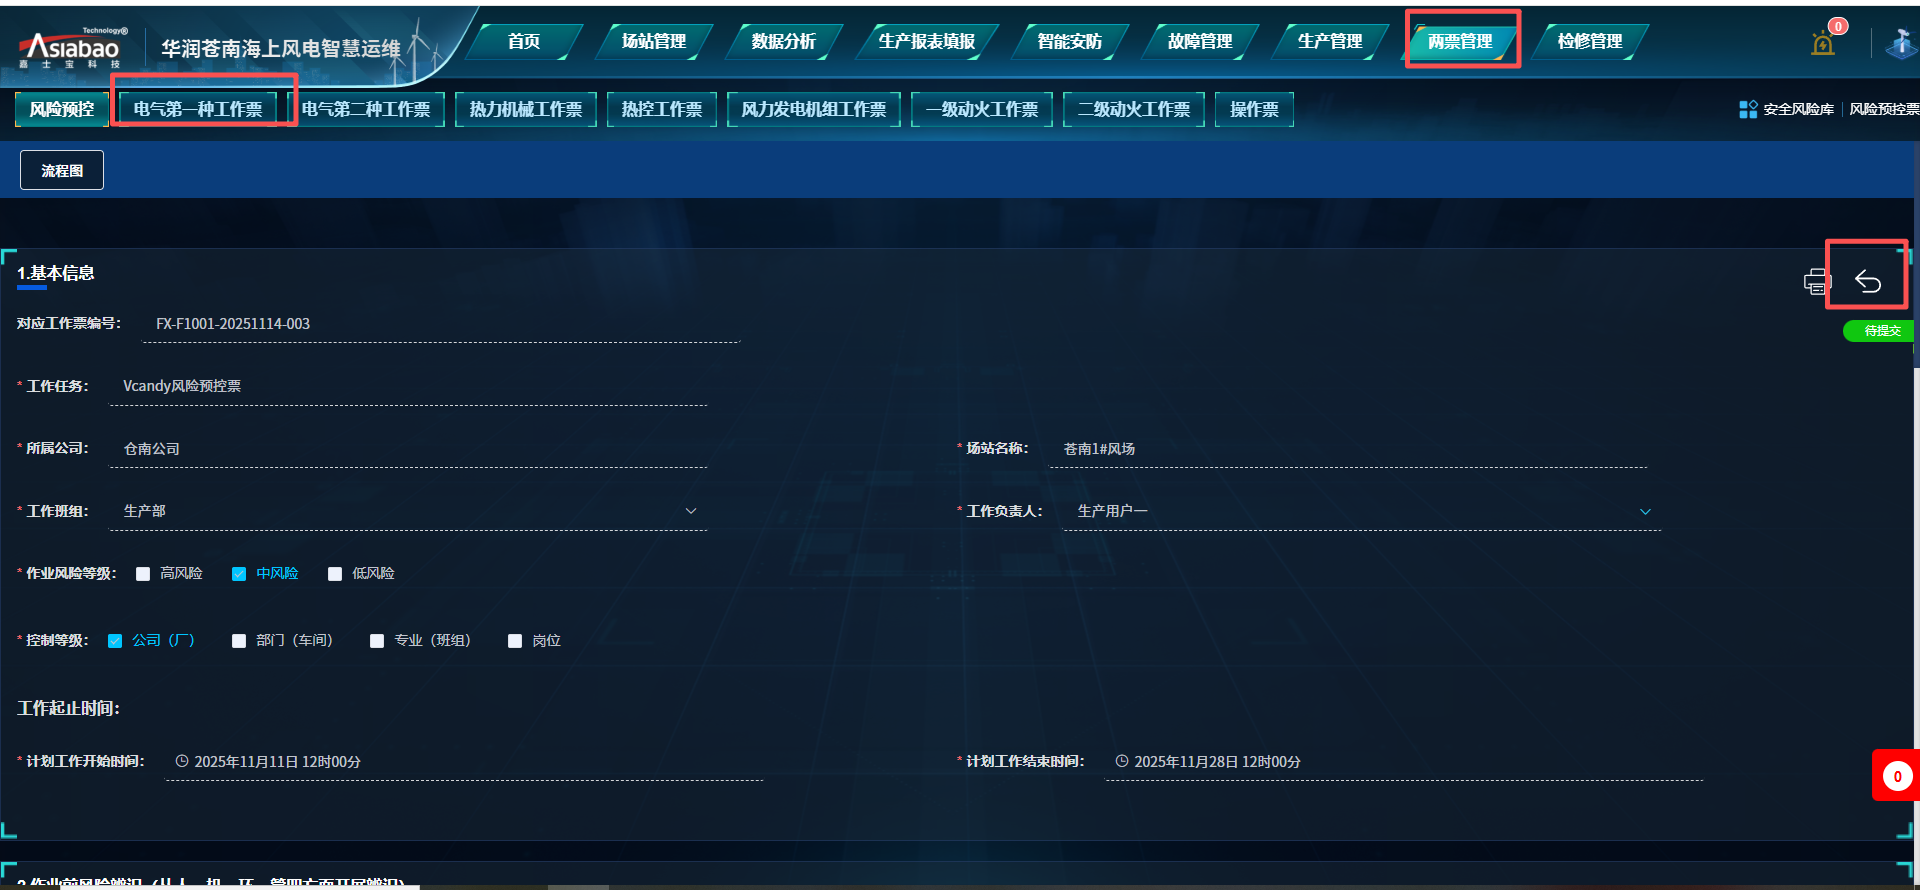Click the wind turbine icon in header

(1900, 44)
